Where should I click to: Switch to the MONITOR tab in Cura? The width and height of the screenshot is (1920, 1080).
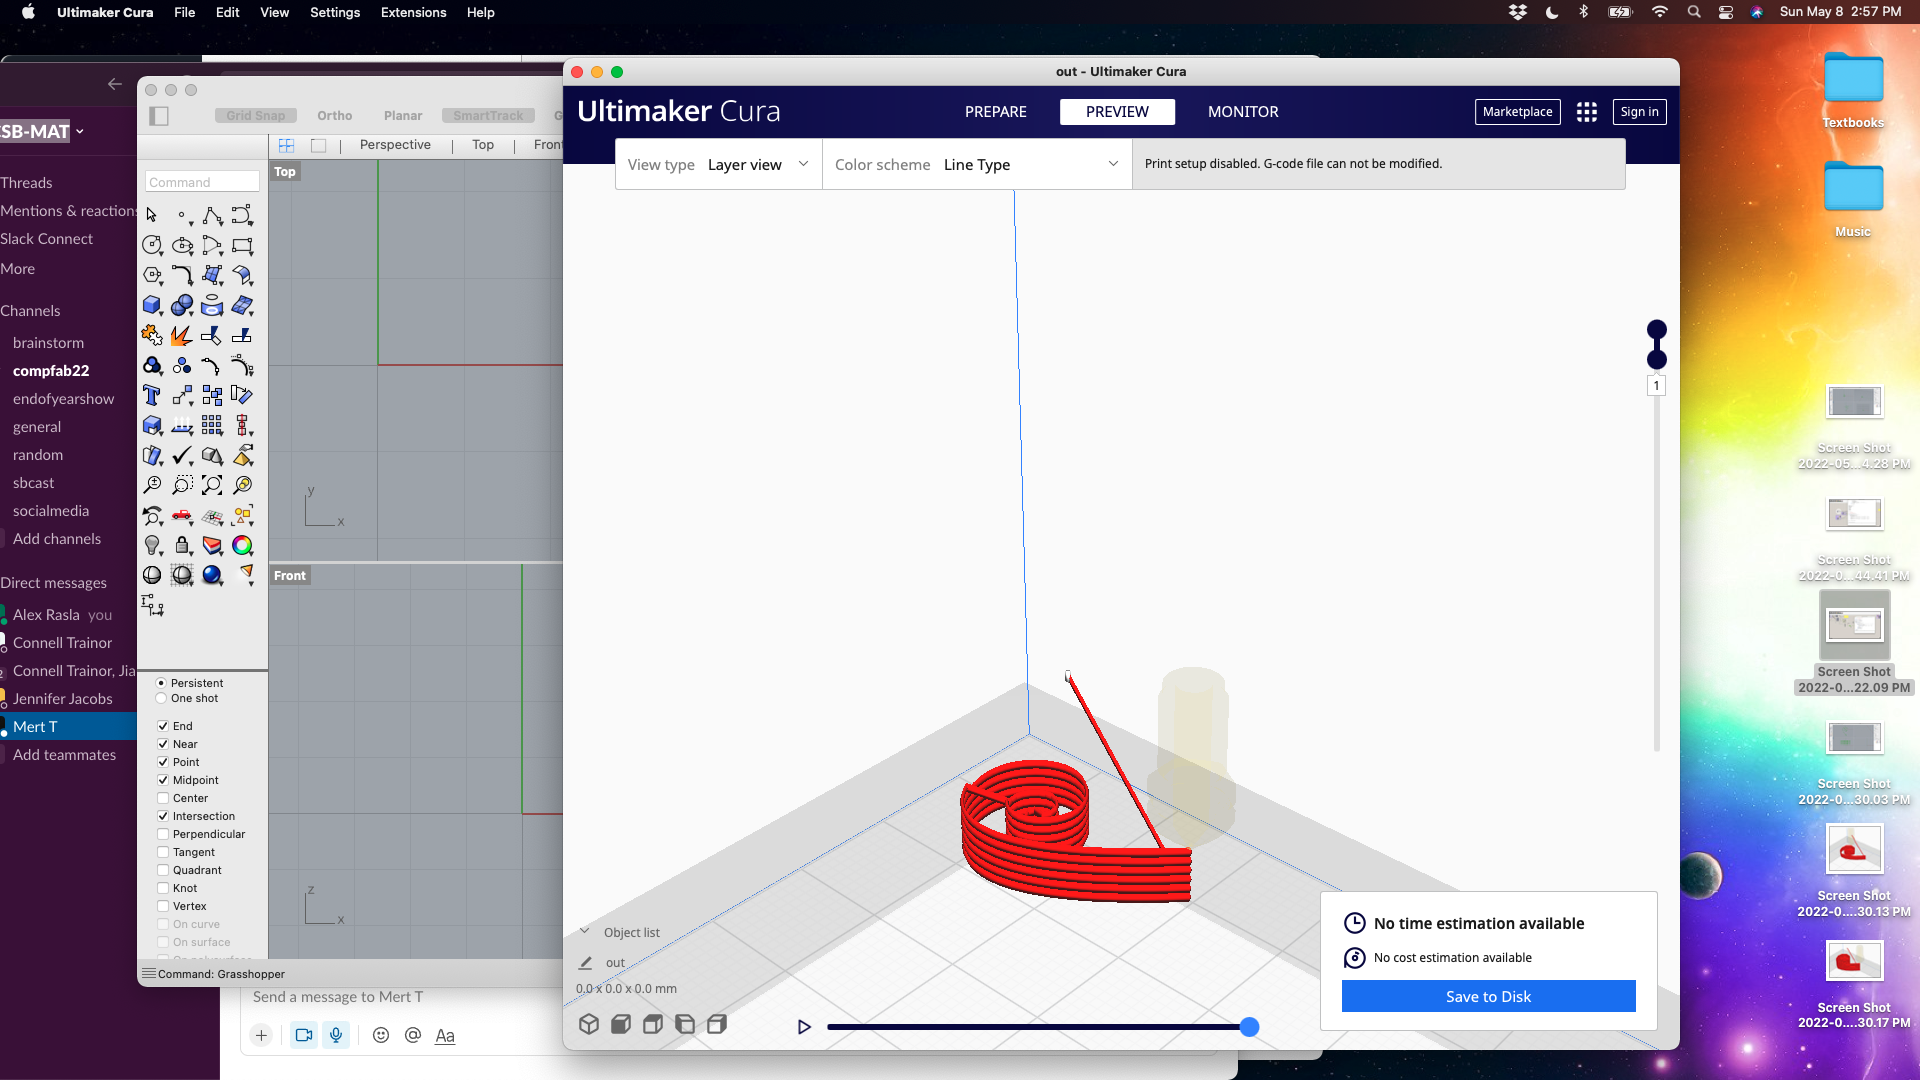coord(1243,112)
